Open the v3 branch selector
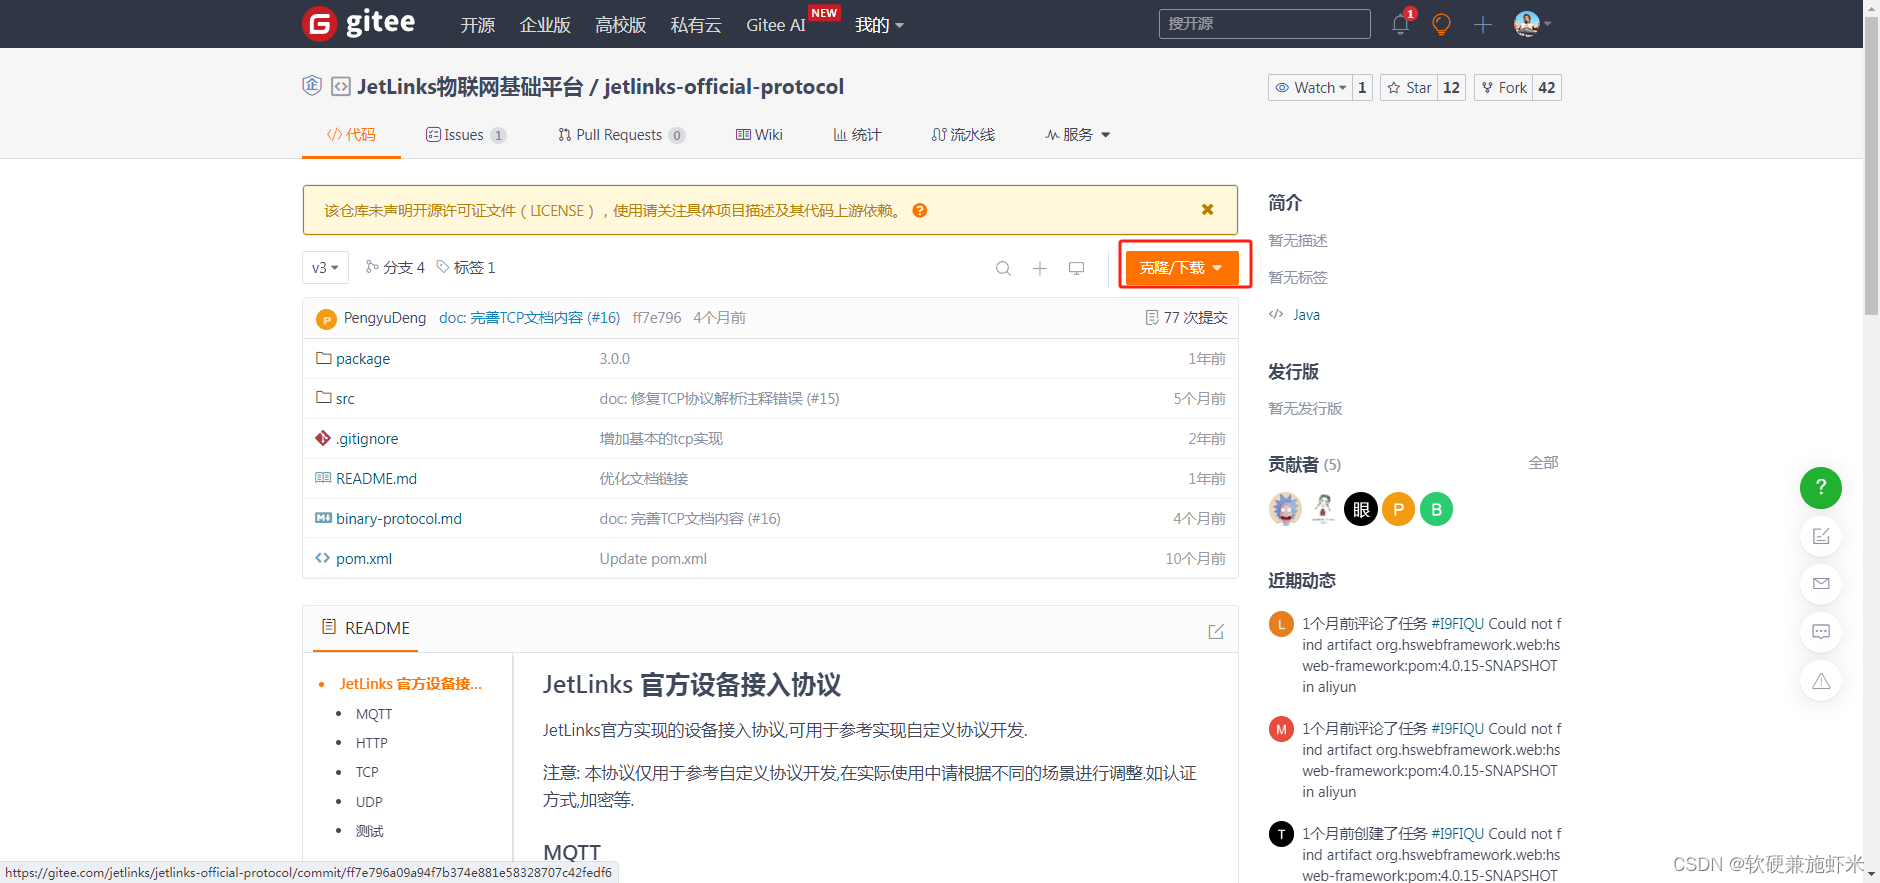1880x883 pixels. pyautogui.click(x=325, y=268)
